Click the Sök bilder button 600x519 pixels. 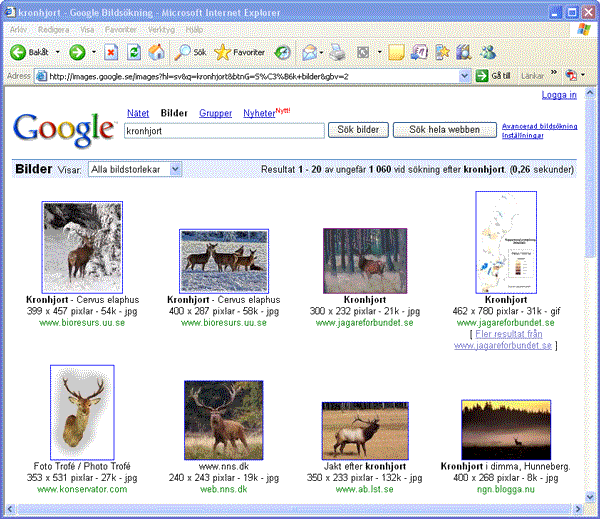tap(358, 130)
